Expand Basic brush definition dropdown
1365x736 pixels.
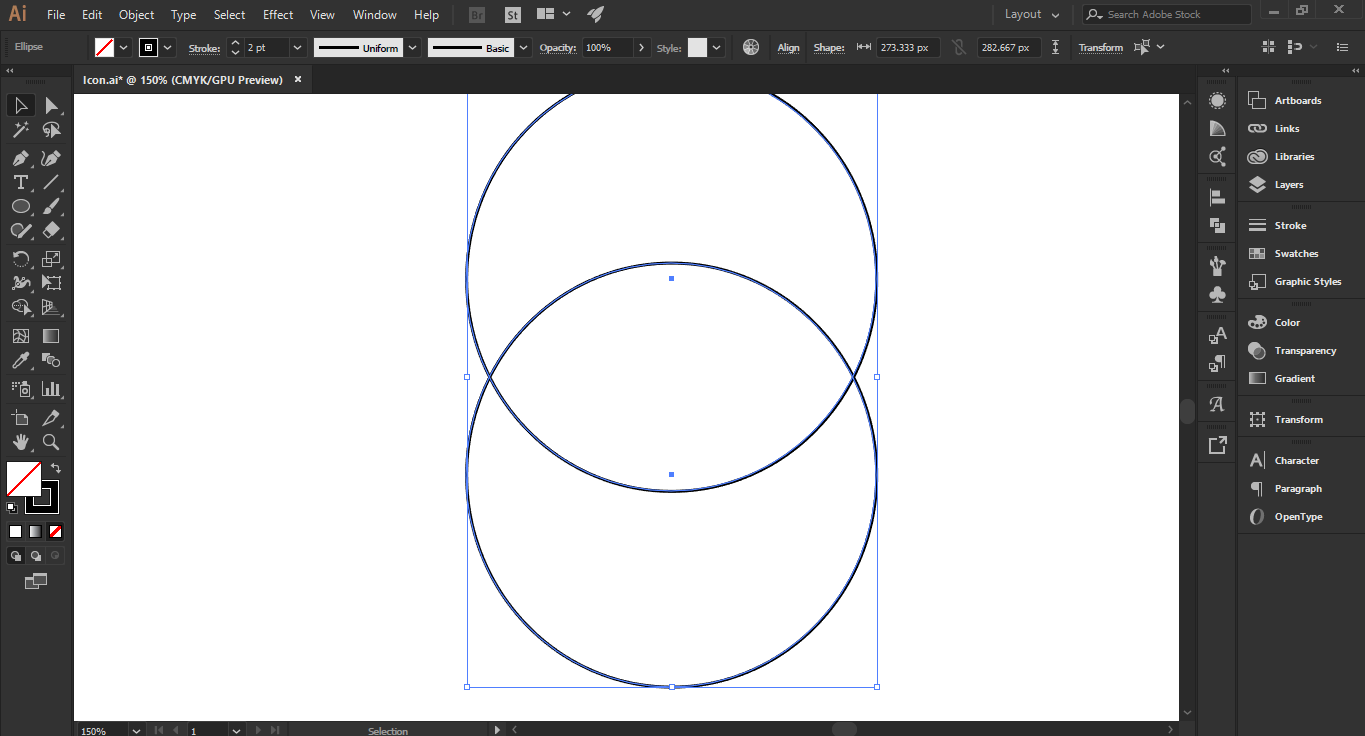pyautogui.click(x=523, y=47)
